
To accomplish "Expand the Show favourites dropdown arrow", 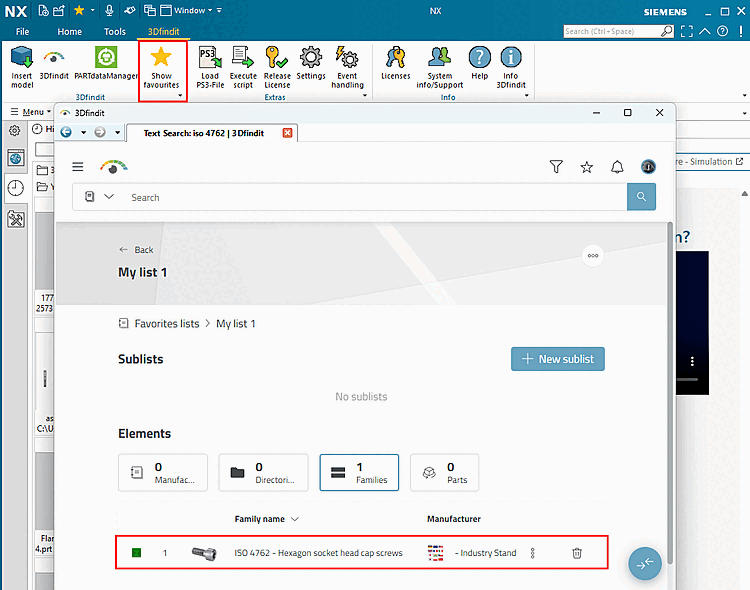I will pyautogui.click(x=180, y=96).
